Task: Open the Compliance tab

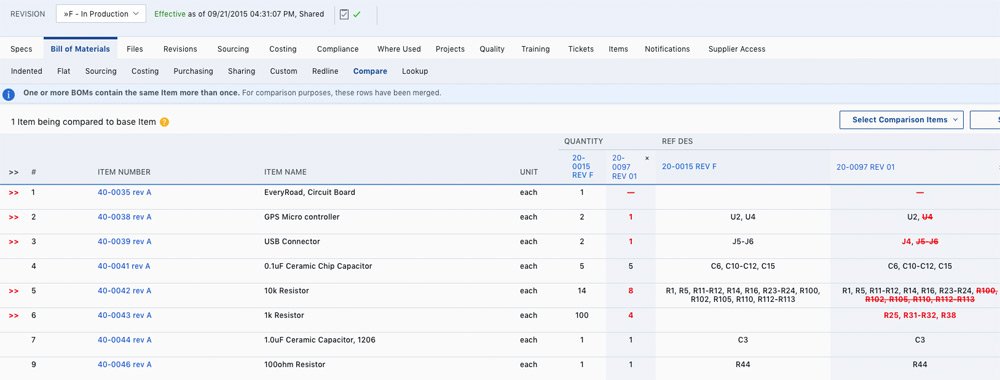Action: click(x=337, y=49)
